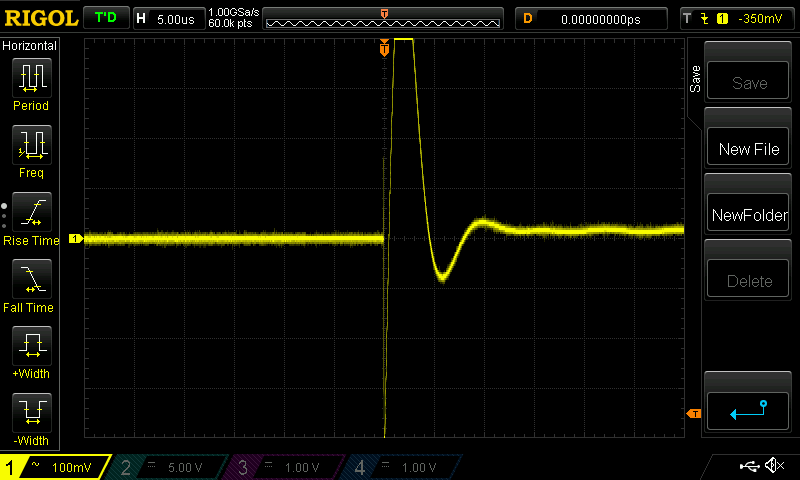The image size is (800, 480).
Task: Select the +Width measurement icon
Action: tap(32, 346)
